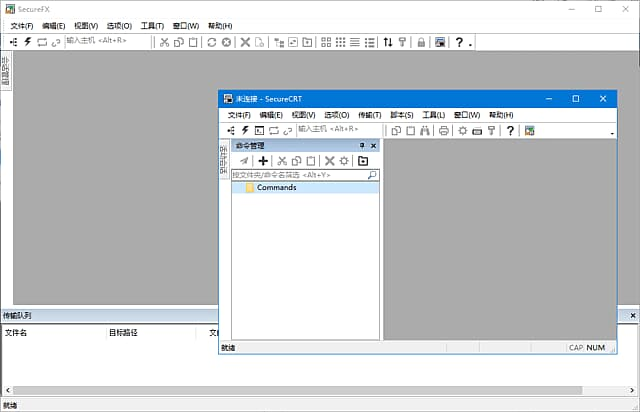Open the vertical session manager tab in SecureCRT
The height and width of the screenshot is (412, 640).
click(224, 160)
